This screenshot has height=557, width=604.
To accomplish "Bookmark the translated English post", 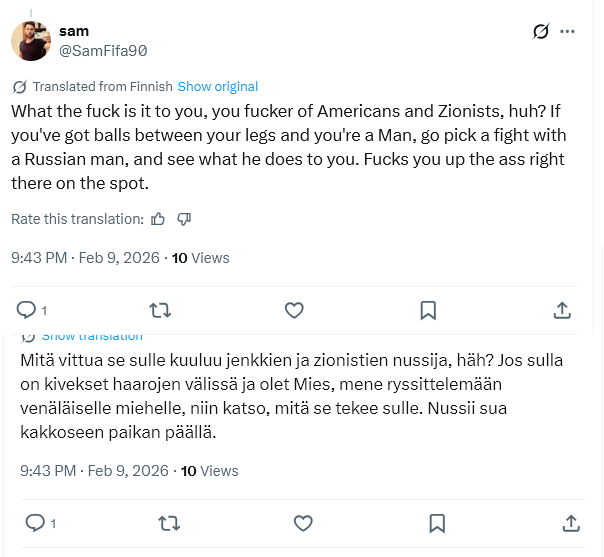I will tap(428, 310).
